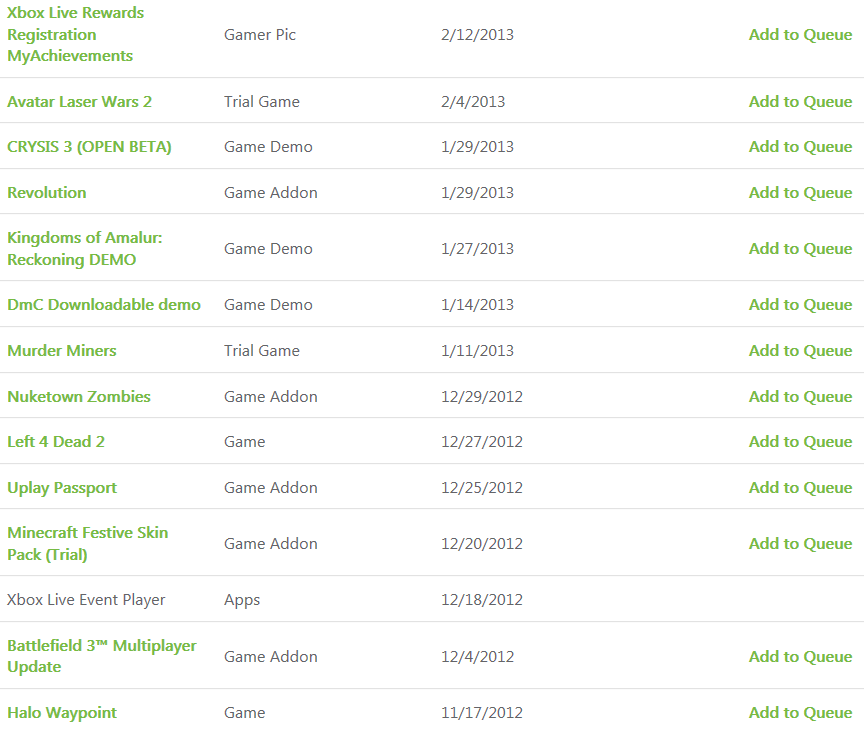Image resolution: width=864 pixels, height=731 pixels.
Task: Open Left 4 Dead 2 link
Action: coord(56,442)
